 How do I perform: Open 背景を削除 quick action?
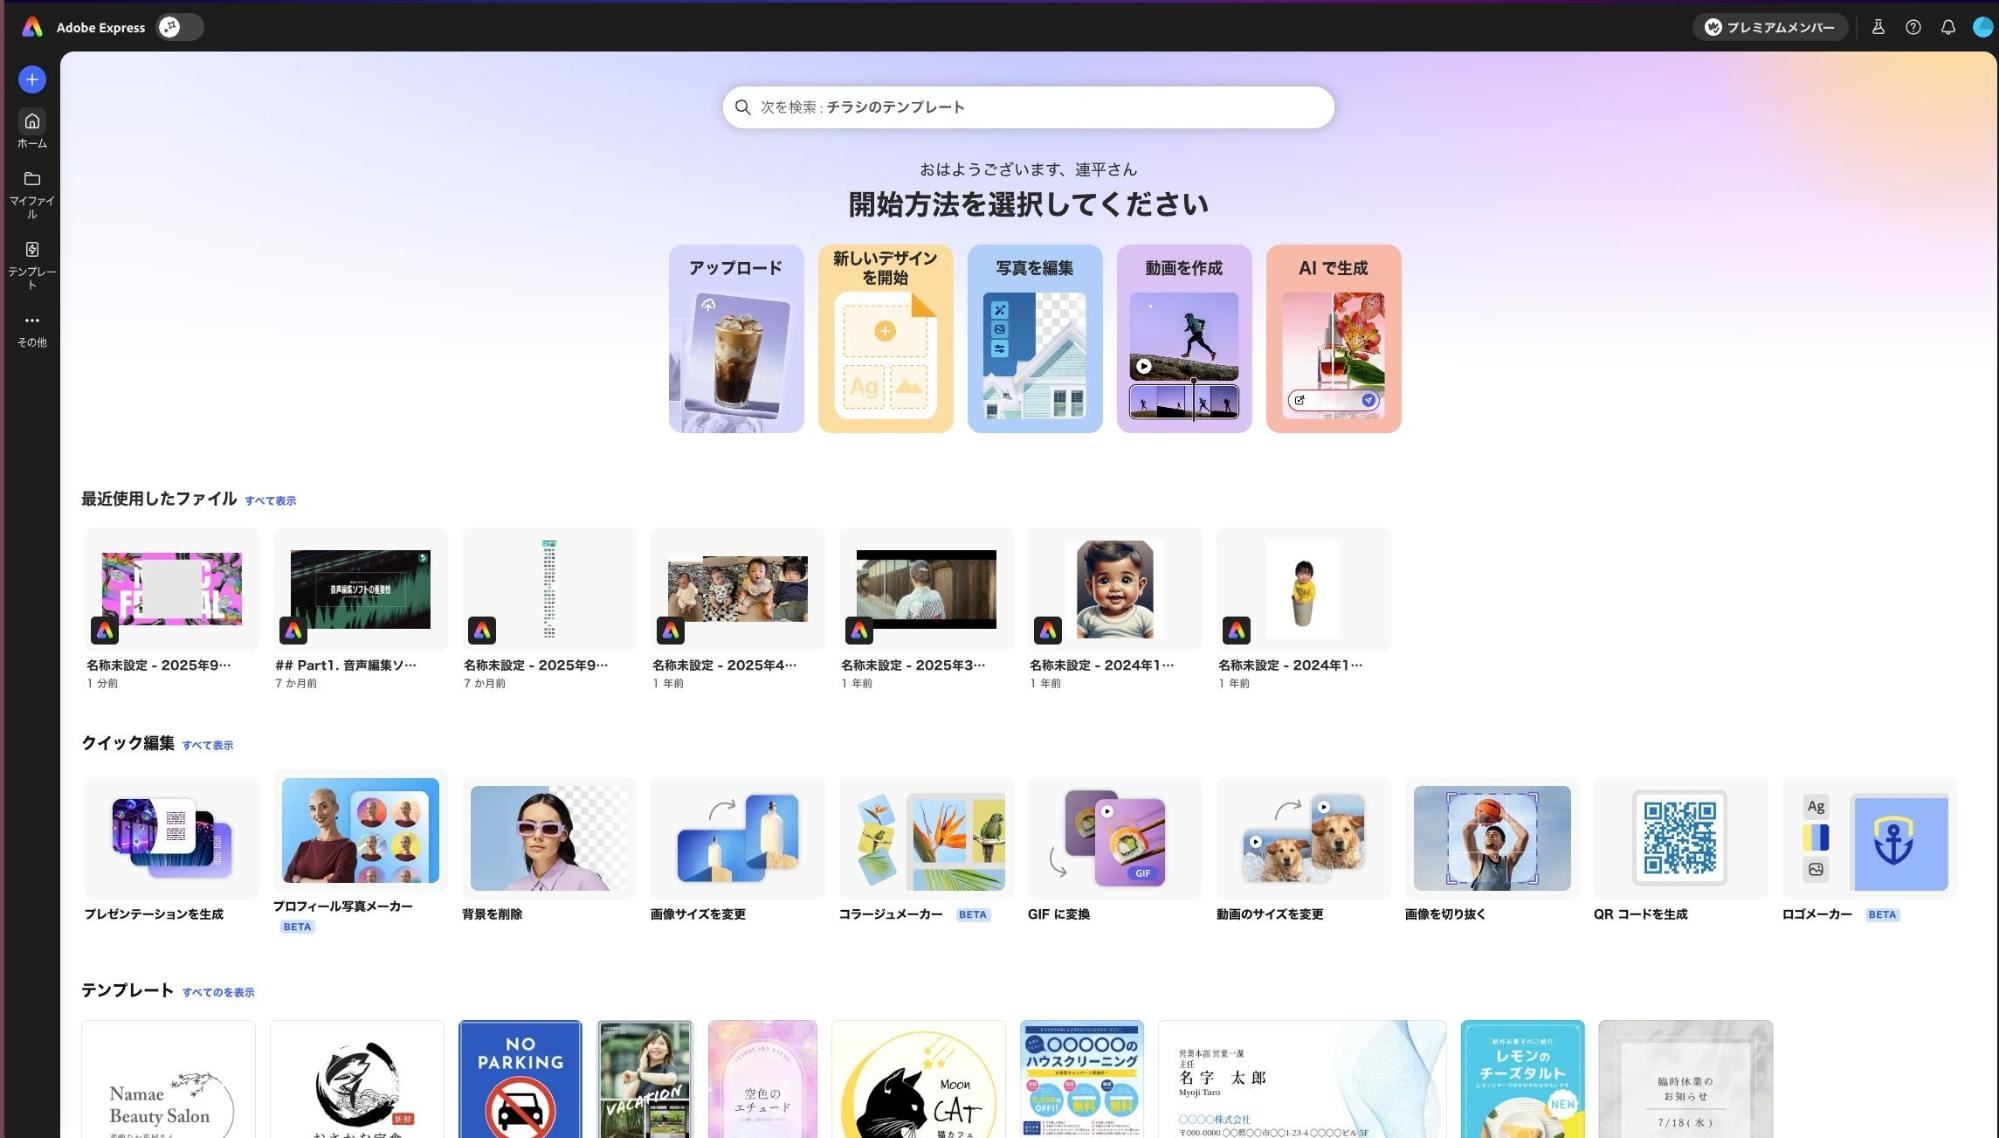pos(548,850)
